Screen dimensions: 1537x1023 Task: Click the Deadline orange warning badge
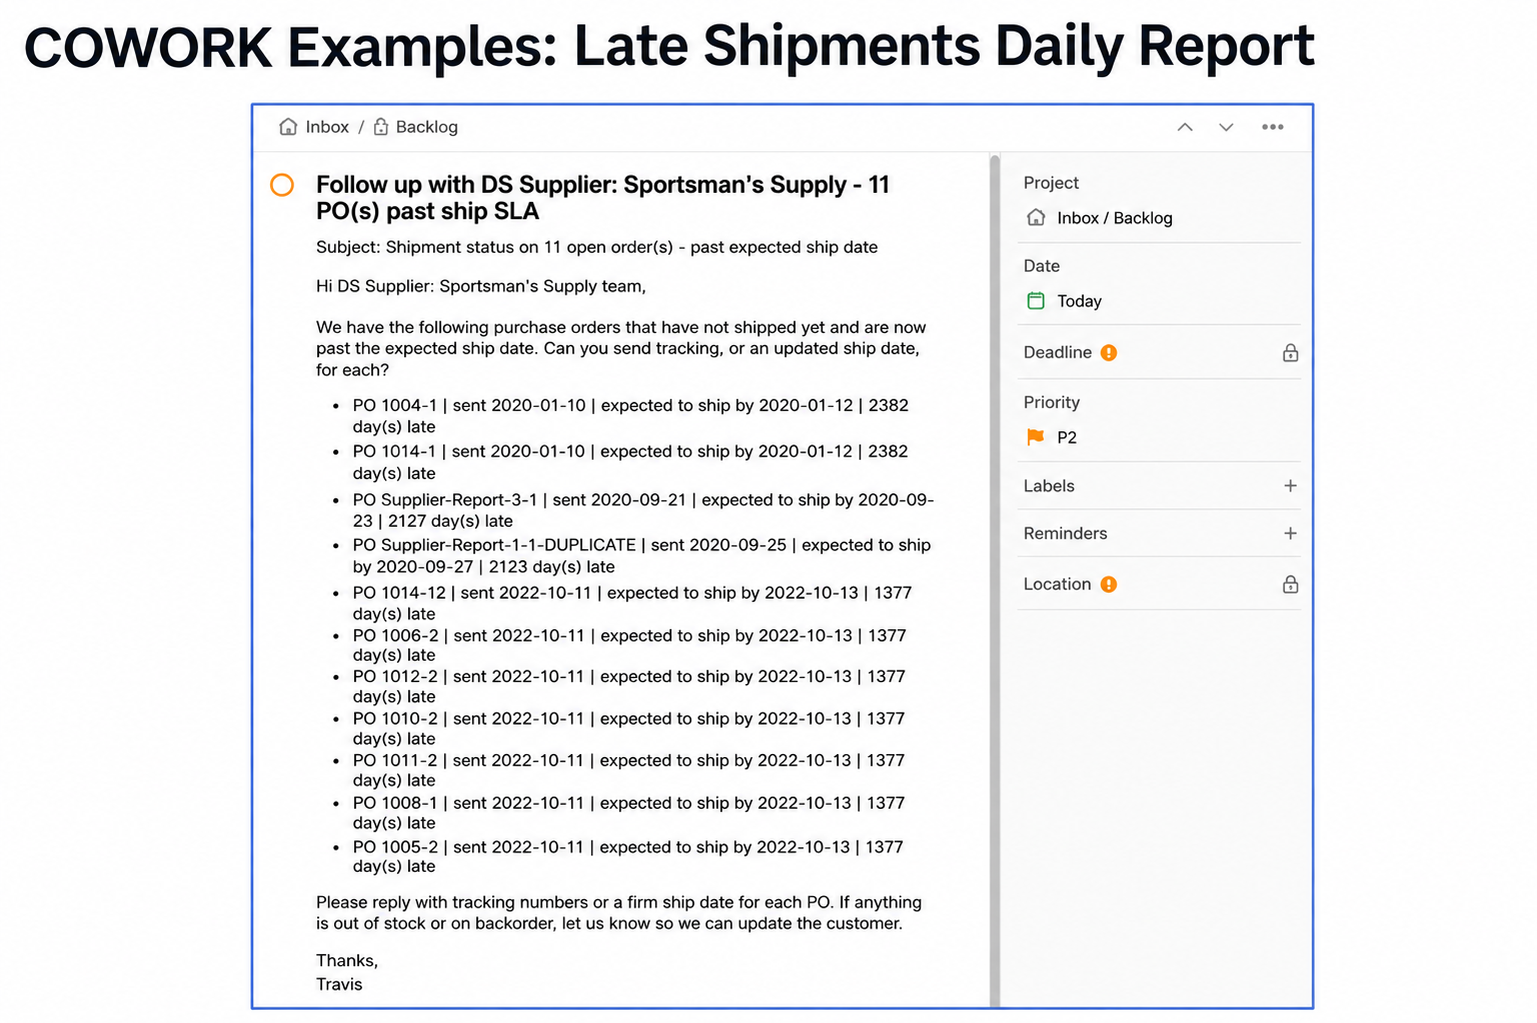point(1109,353)
